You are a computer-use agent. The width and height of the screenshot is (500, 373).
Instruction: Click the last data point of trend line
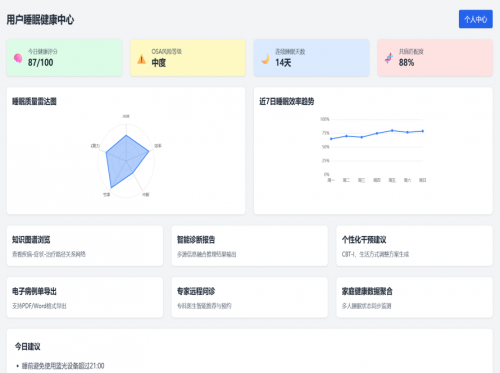[423, 131]
